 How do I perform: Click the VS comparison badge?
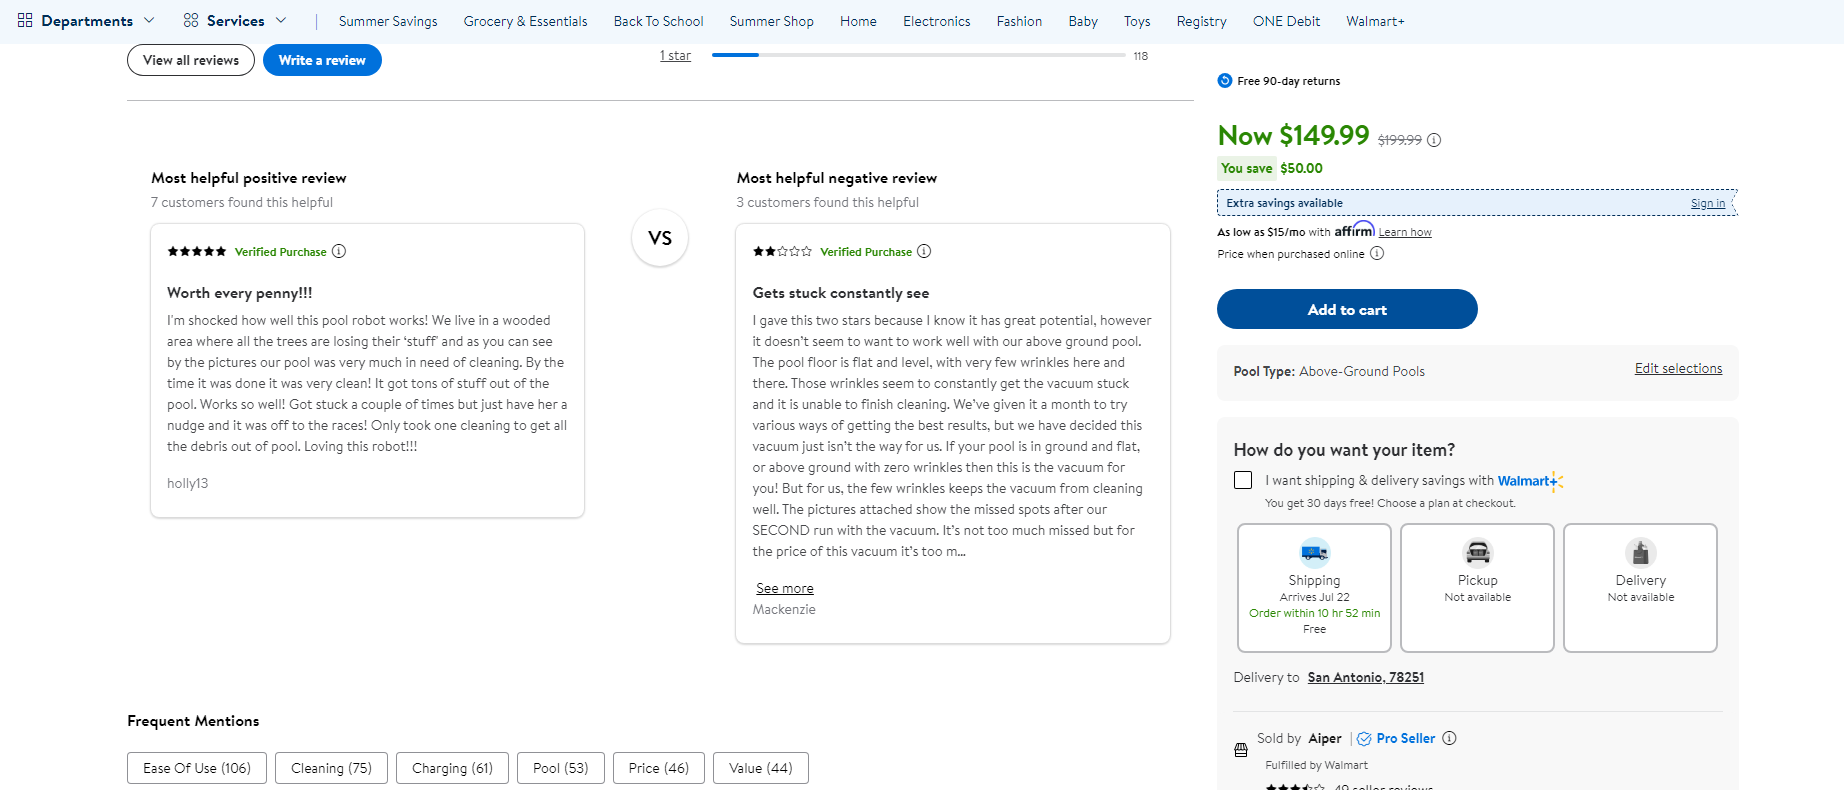coord(660,238)
